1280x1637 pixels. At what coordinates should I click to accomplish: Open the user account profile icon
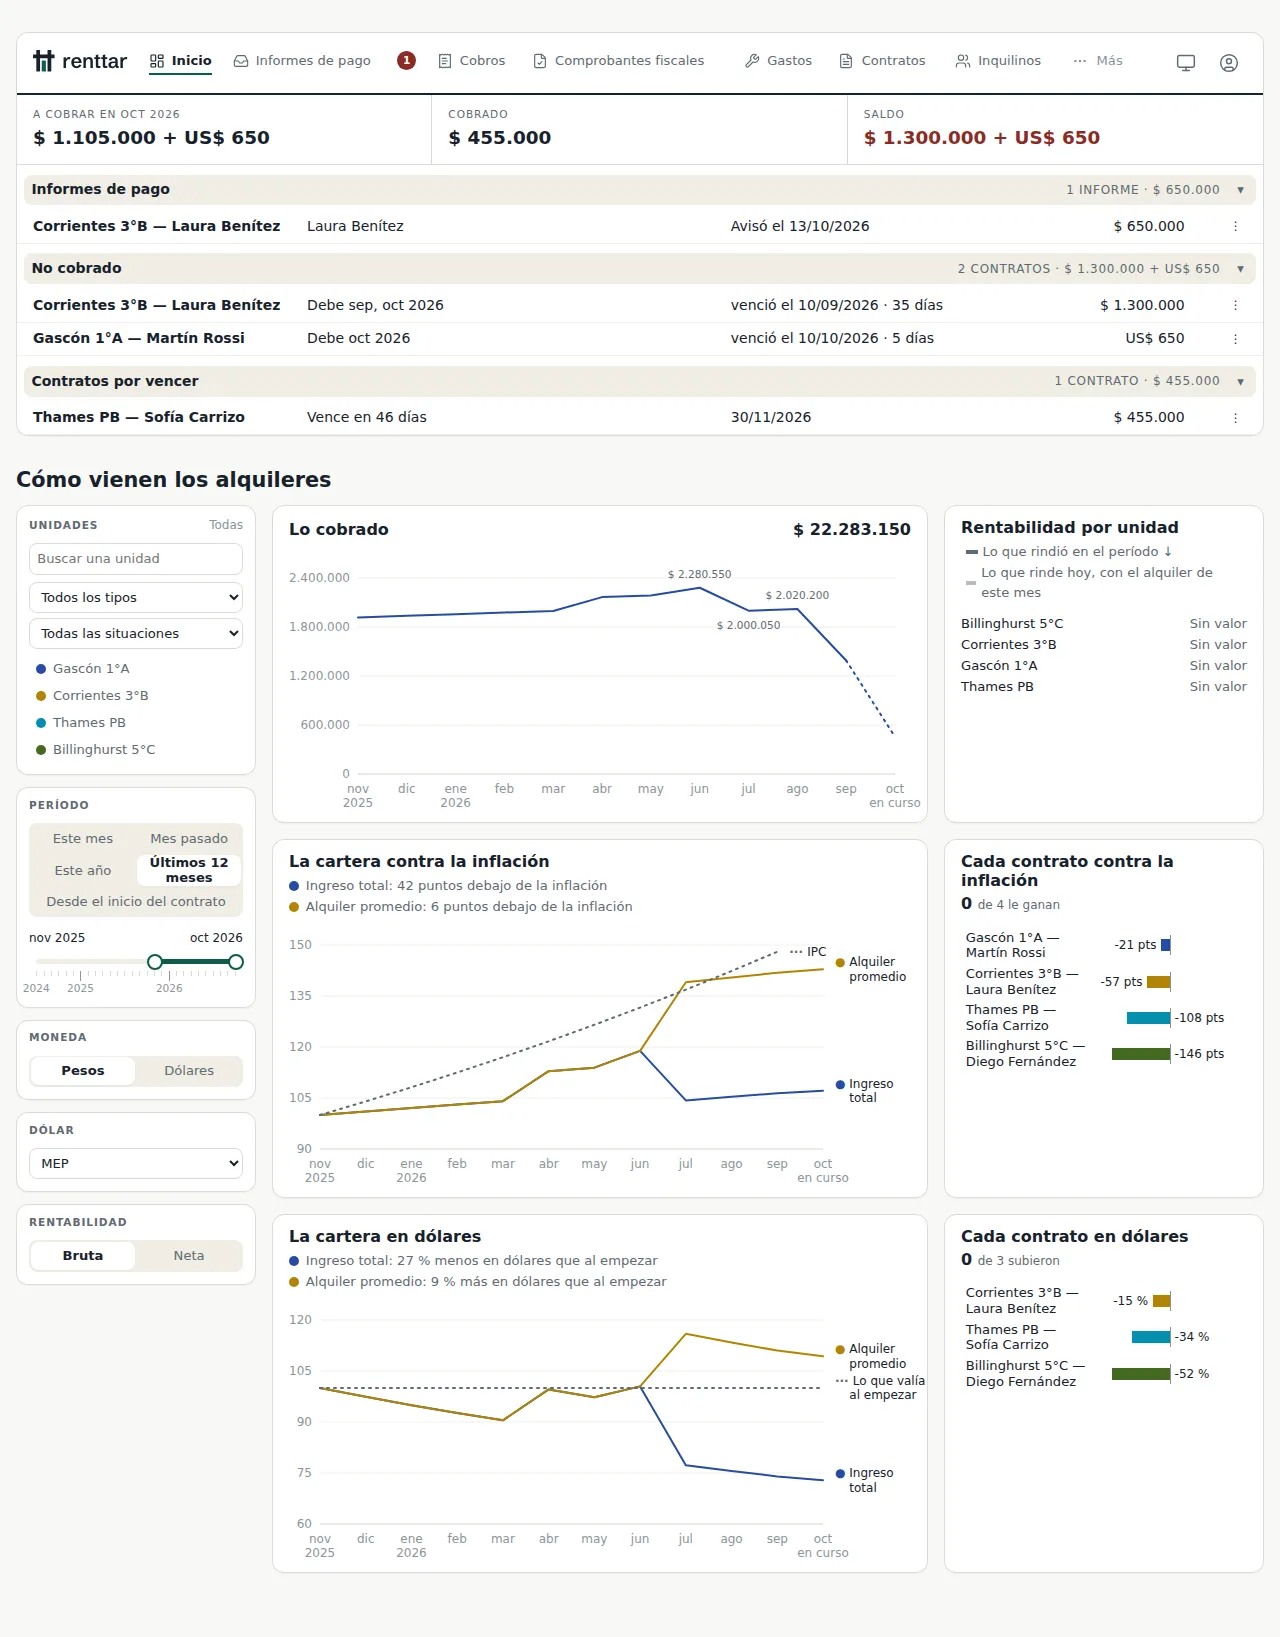1229,62
